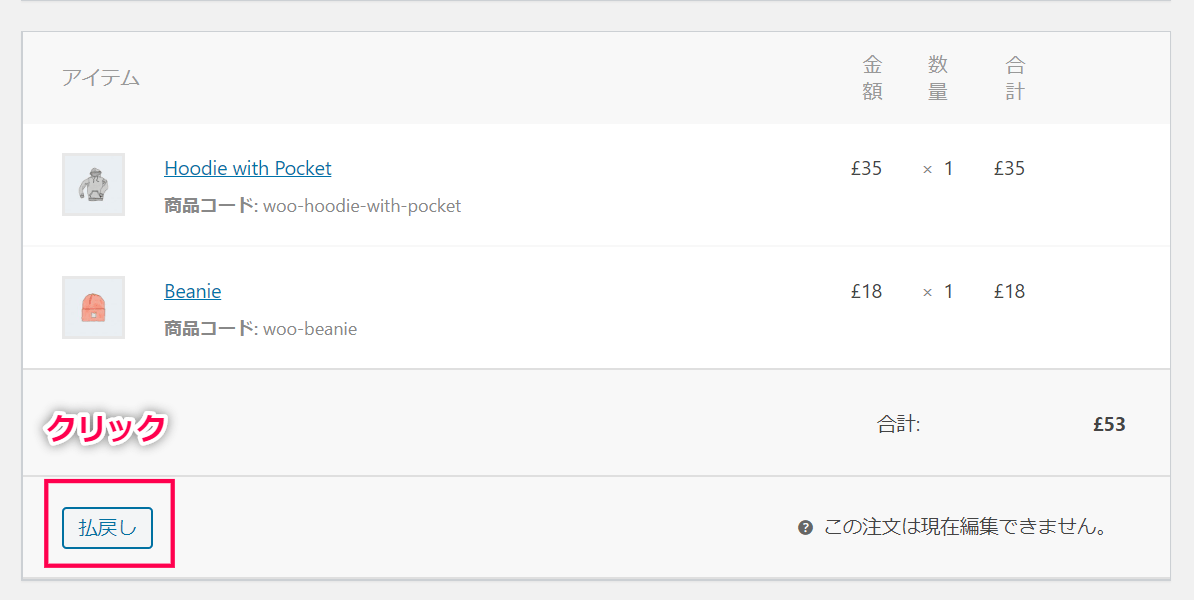Click the beanie quantity × 1

(938, 291)
